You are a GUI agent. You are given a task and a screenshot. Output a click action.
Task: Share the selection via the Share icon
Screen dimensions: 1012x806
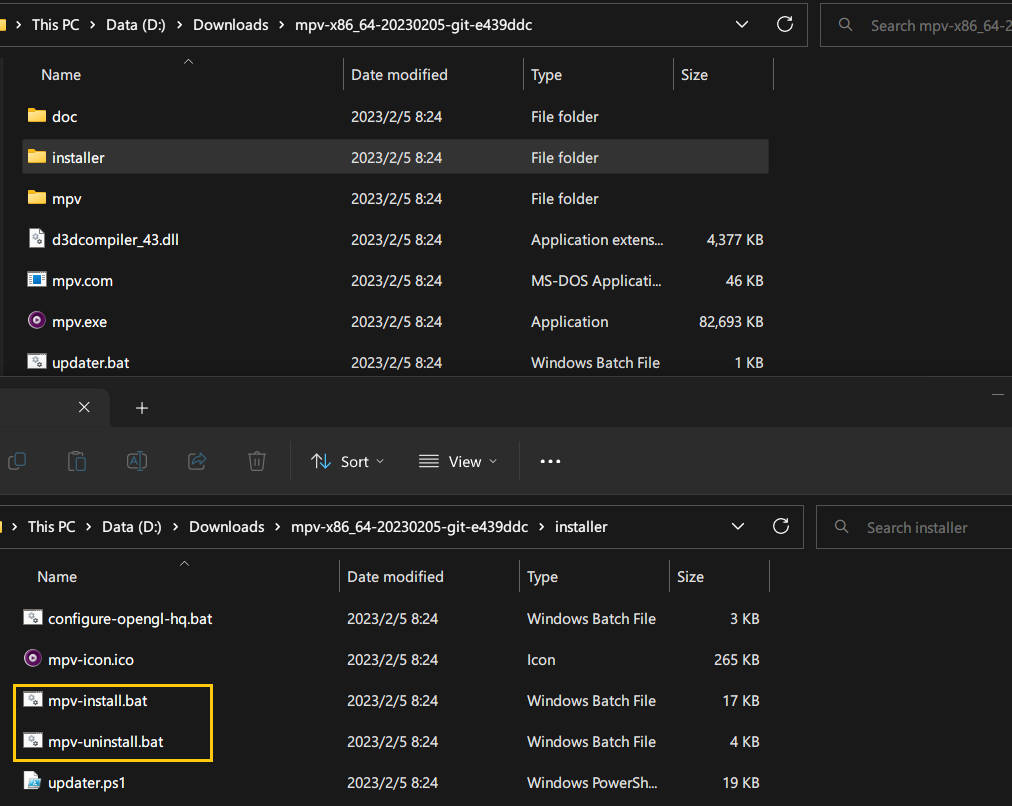(x=196, y=461)
